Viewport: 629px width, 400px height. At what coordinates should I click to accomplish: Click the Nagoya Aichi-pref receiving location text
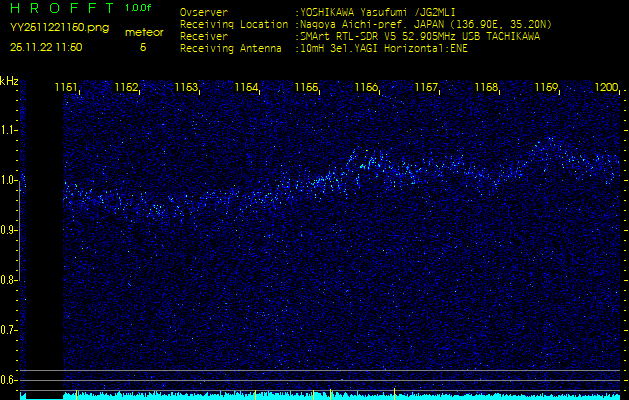pyautogui.click(x=422, y=24)
